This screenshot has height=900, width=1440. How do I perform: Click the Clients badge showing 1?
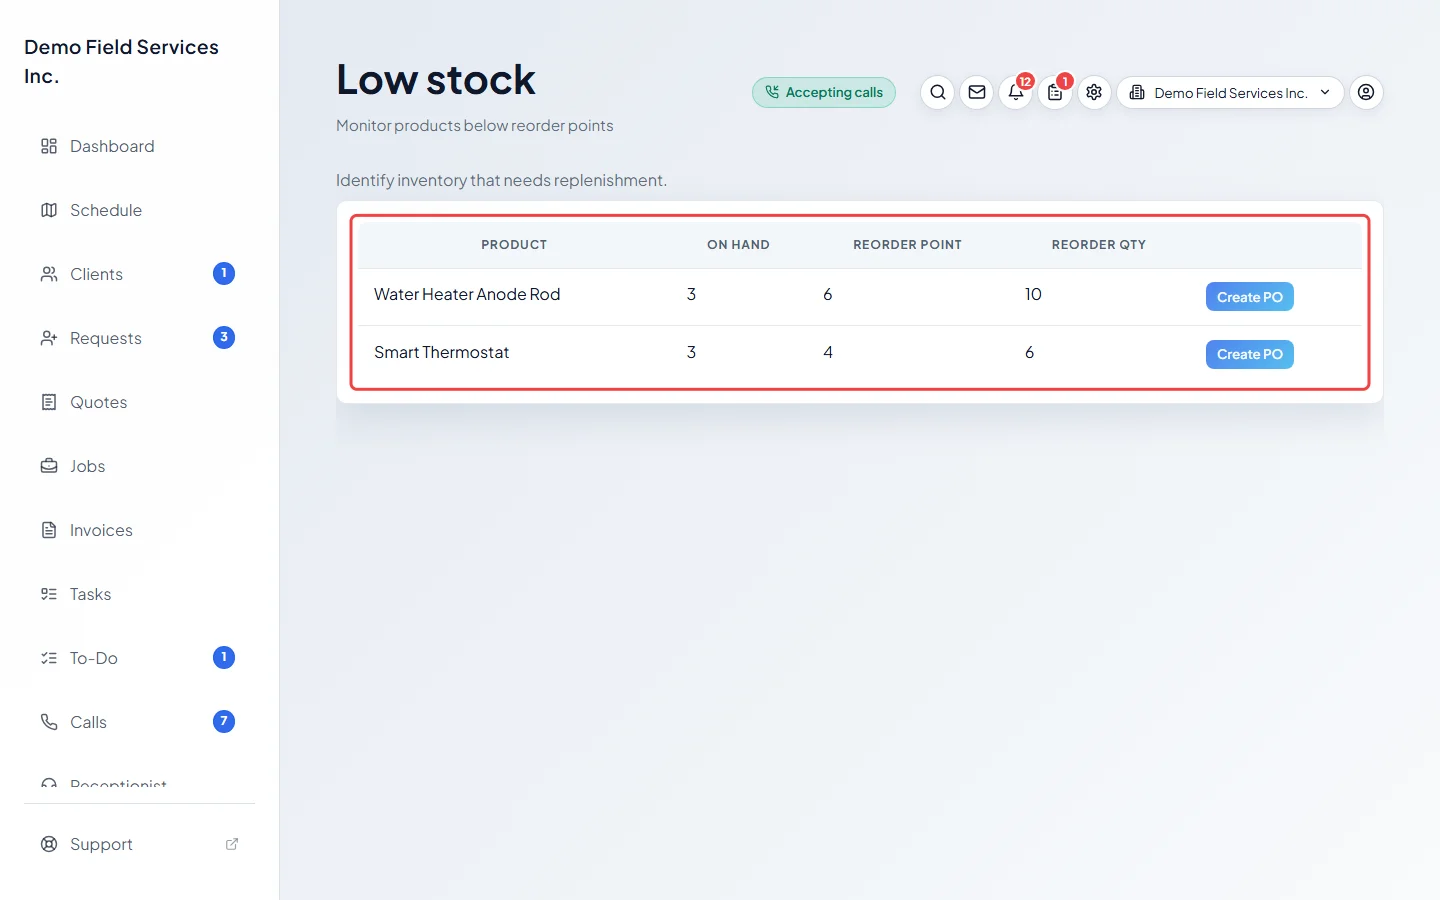(x=224, y=274)
